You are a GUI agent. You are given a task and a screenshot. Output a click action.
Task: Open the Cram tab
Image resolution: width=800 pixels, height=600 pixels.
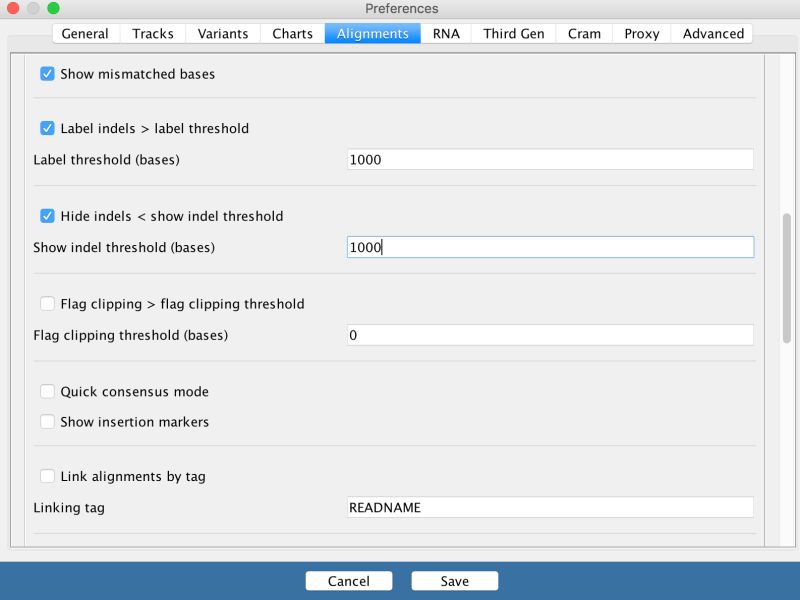582,33
